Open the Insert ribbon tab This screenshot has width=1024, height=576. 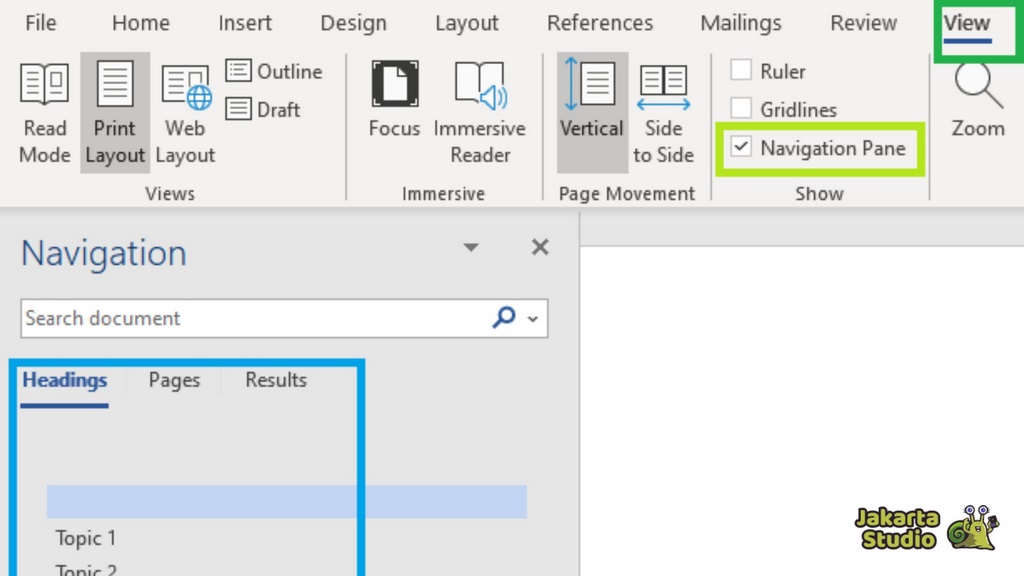pos(247,23)
